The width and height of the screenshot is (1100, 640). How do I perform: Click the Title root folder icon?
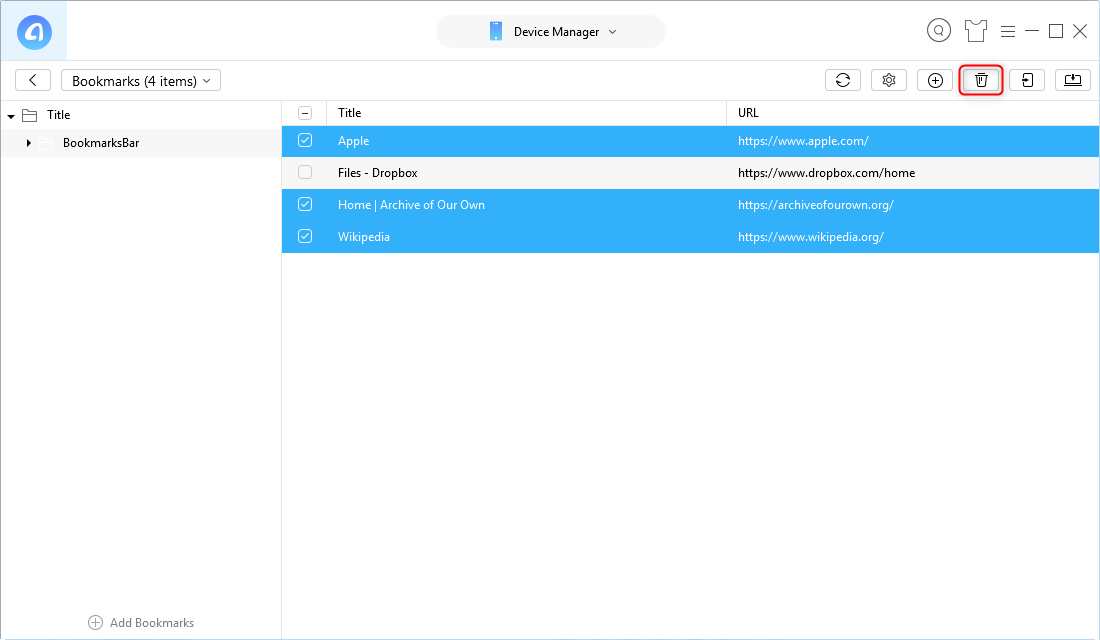29,115
